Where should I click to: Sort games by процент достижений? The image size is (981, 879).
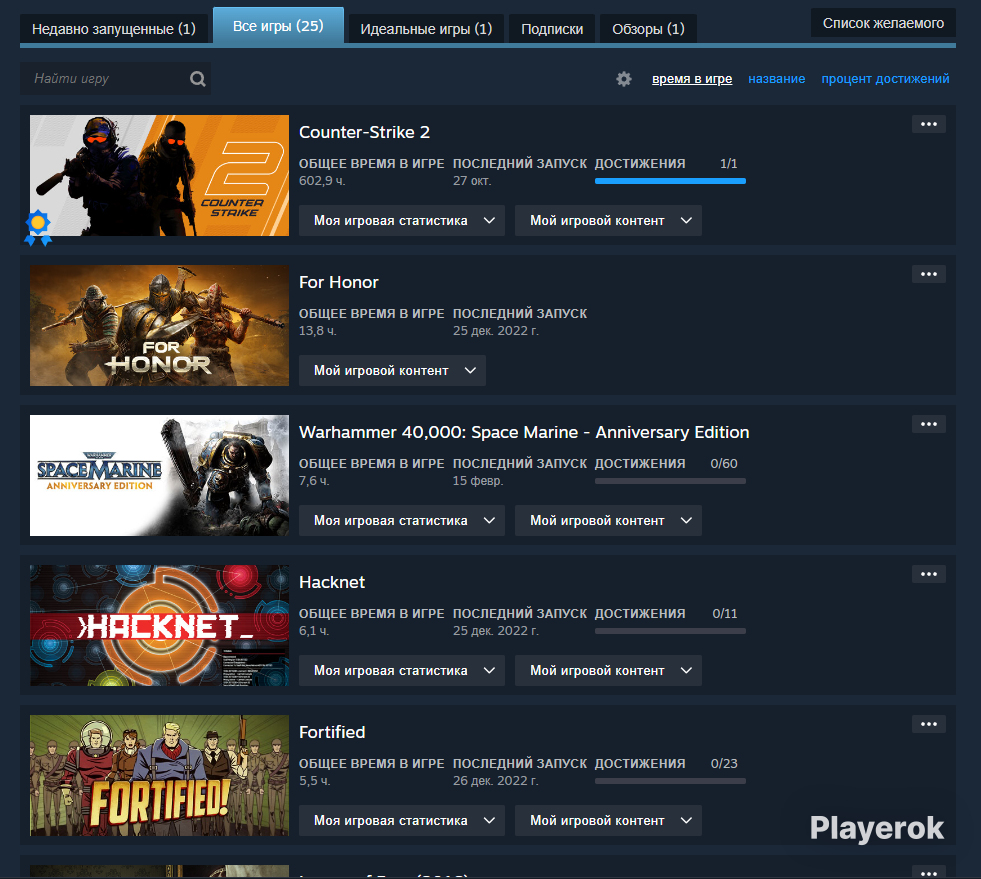click(885, 79)
